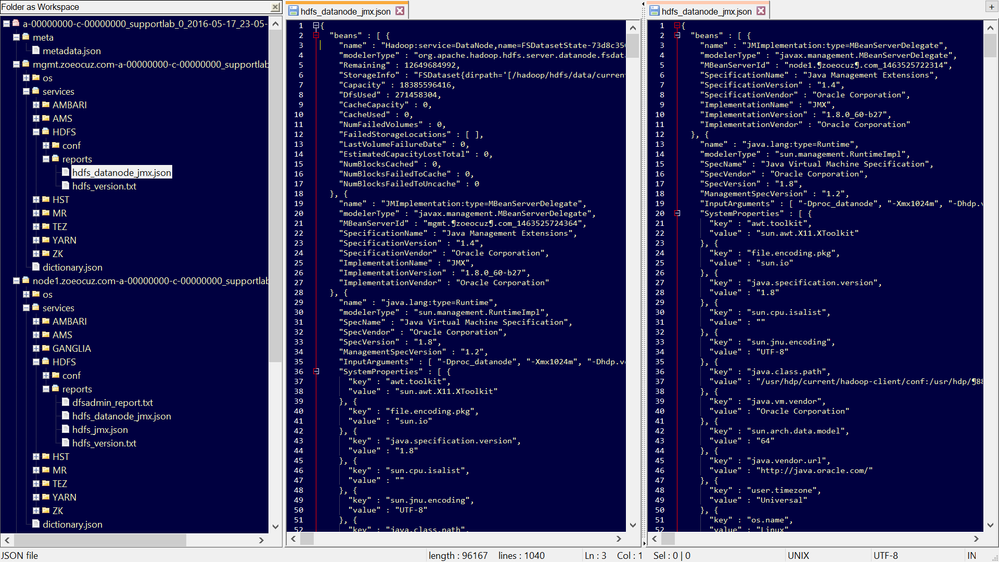
Task: Close the Folder as Workspace panel
Action: click(x=275, y=7)
